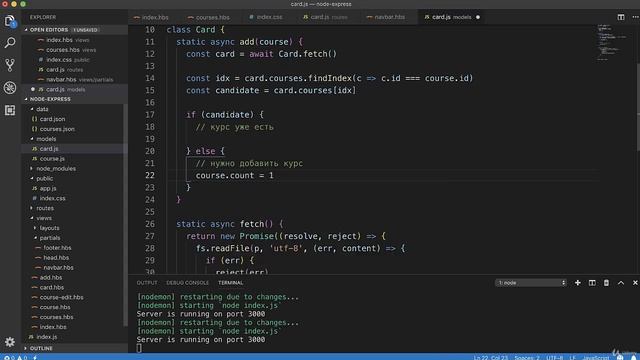Select index.hbs in Open Editors list
640x360 pixels.
point(74,40)
